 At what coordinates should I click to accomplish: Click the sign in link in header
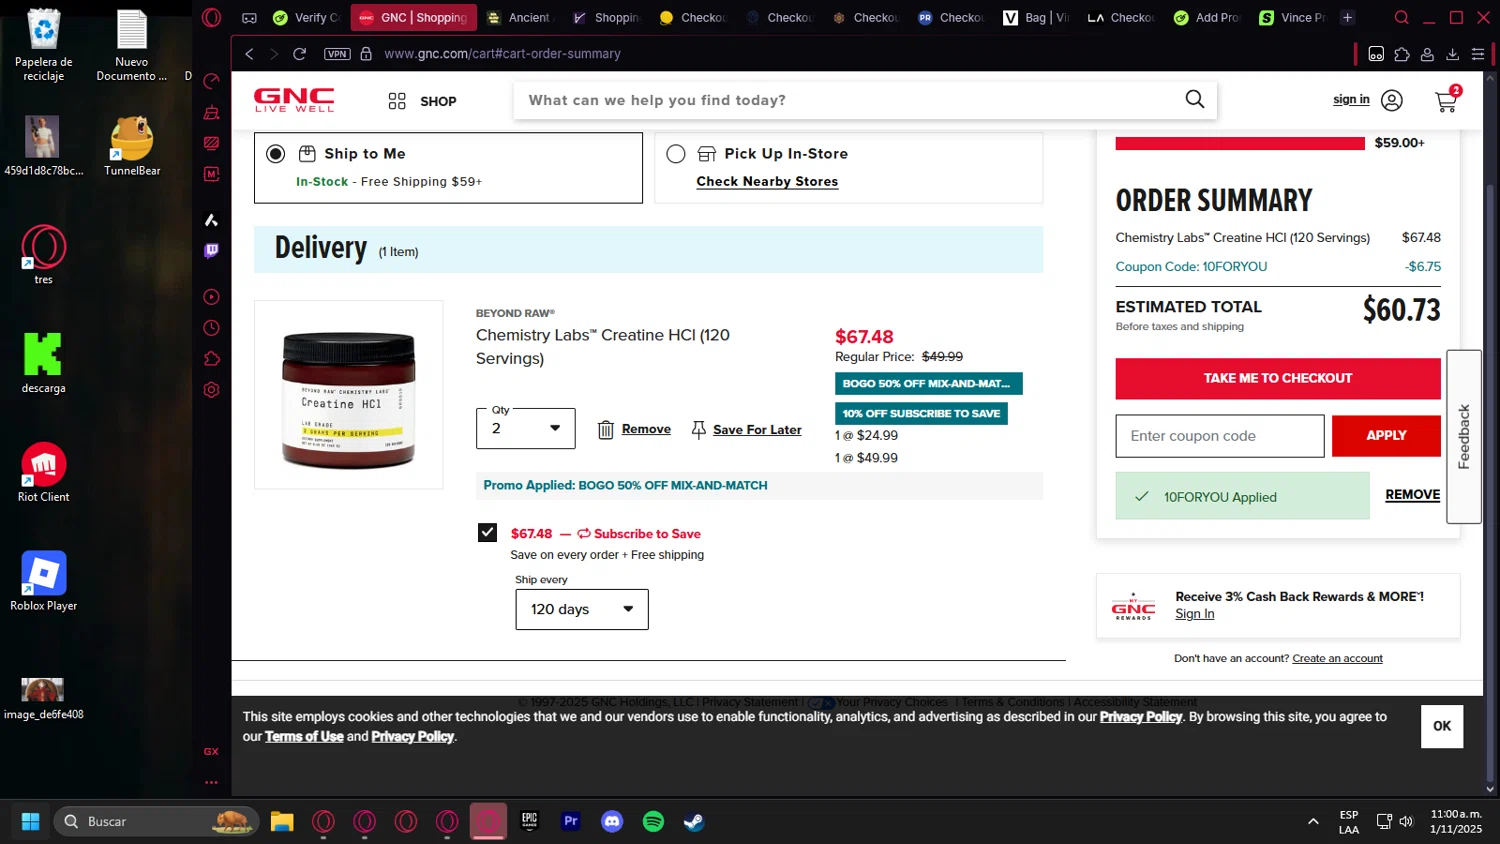[1351, 100]
